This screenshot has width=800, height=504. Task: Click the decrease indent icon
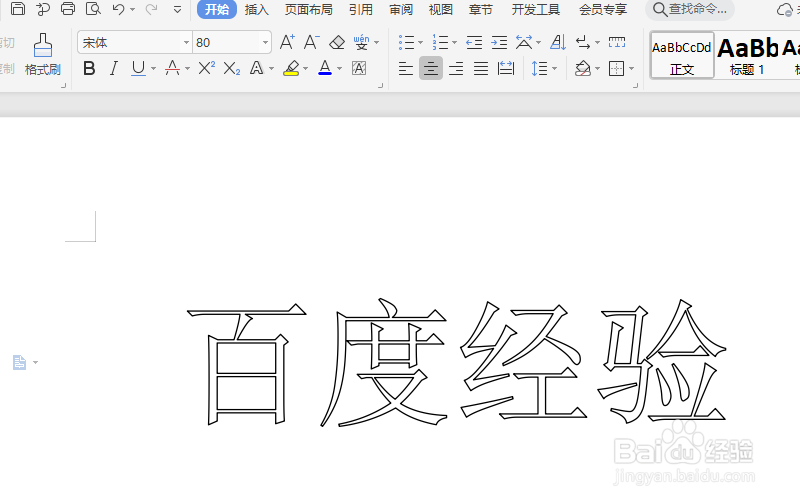(474, 42)
